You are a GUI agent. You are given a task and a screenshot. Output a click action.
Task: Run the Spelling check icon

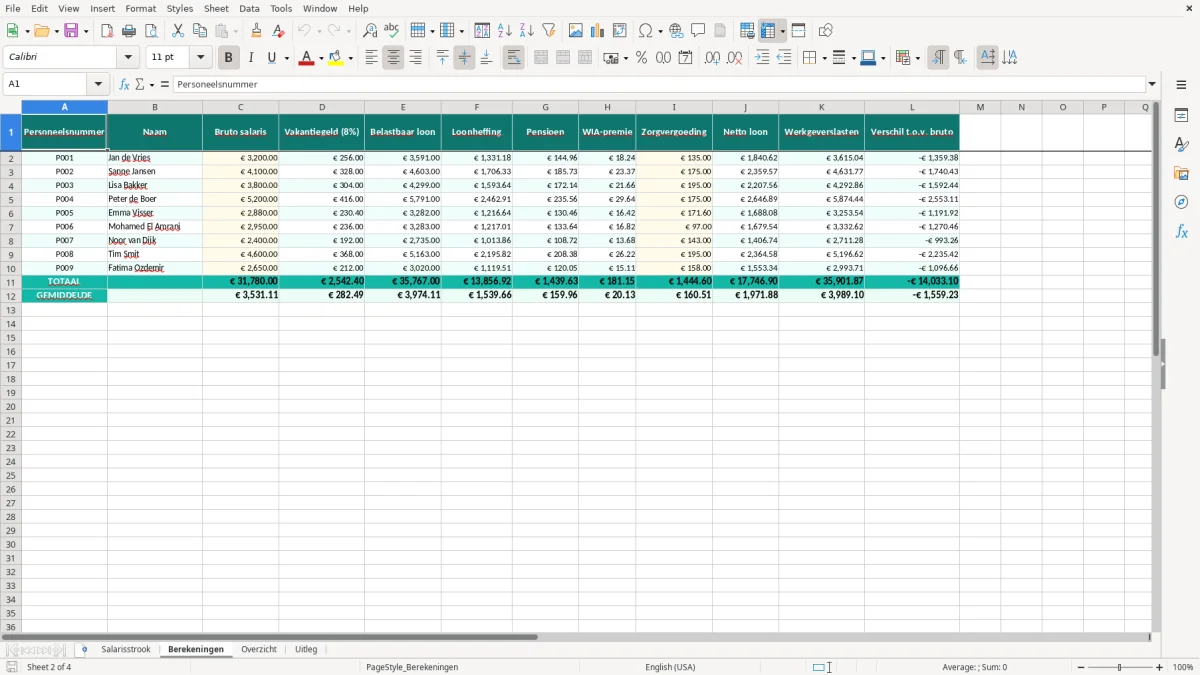pyautogui.click(x=391, y=31)
